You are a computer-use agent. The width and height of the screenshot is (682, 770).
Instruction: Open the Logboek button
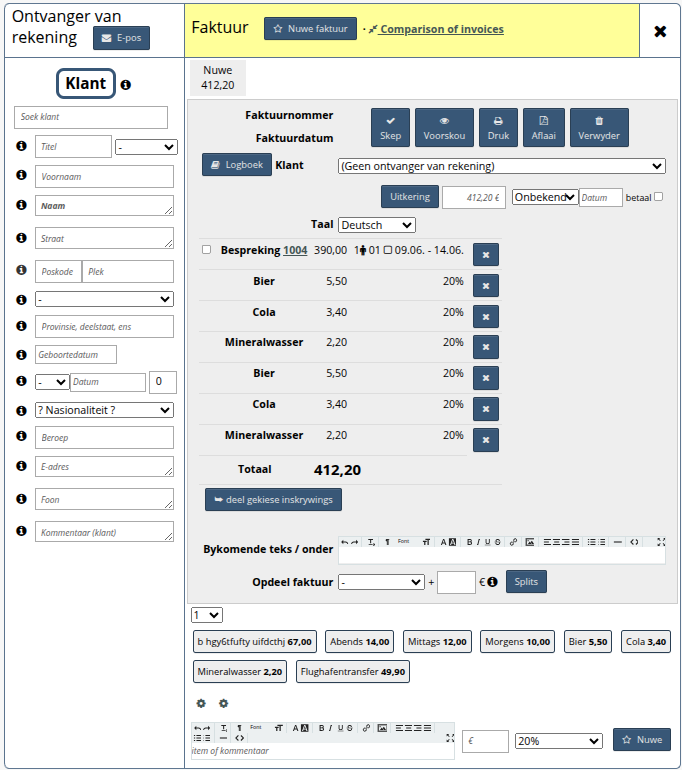237,165
